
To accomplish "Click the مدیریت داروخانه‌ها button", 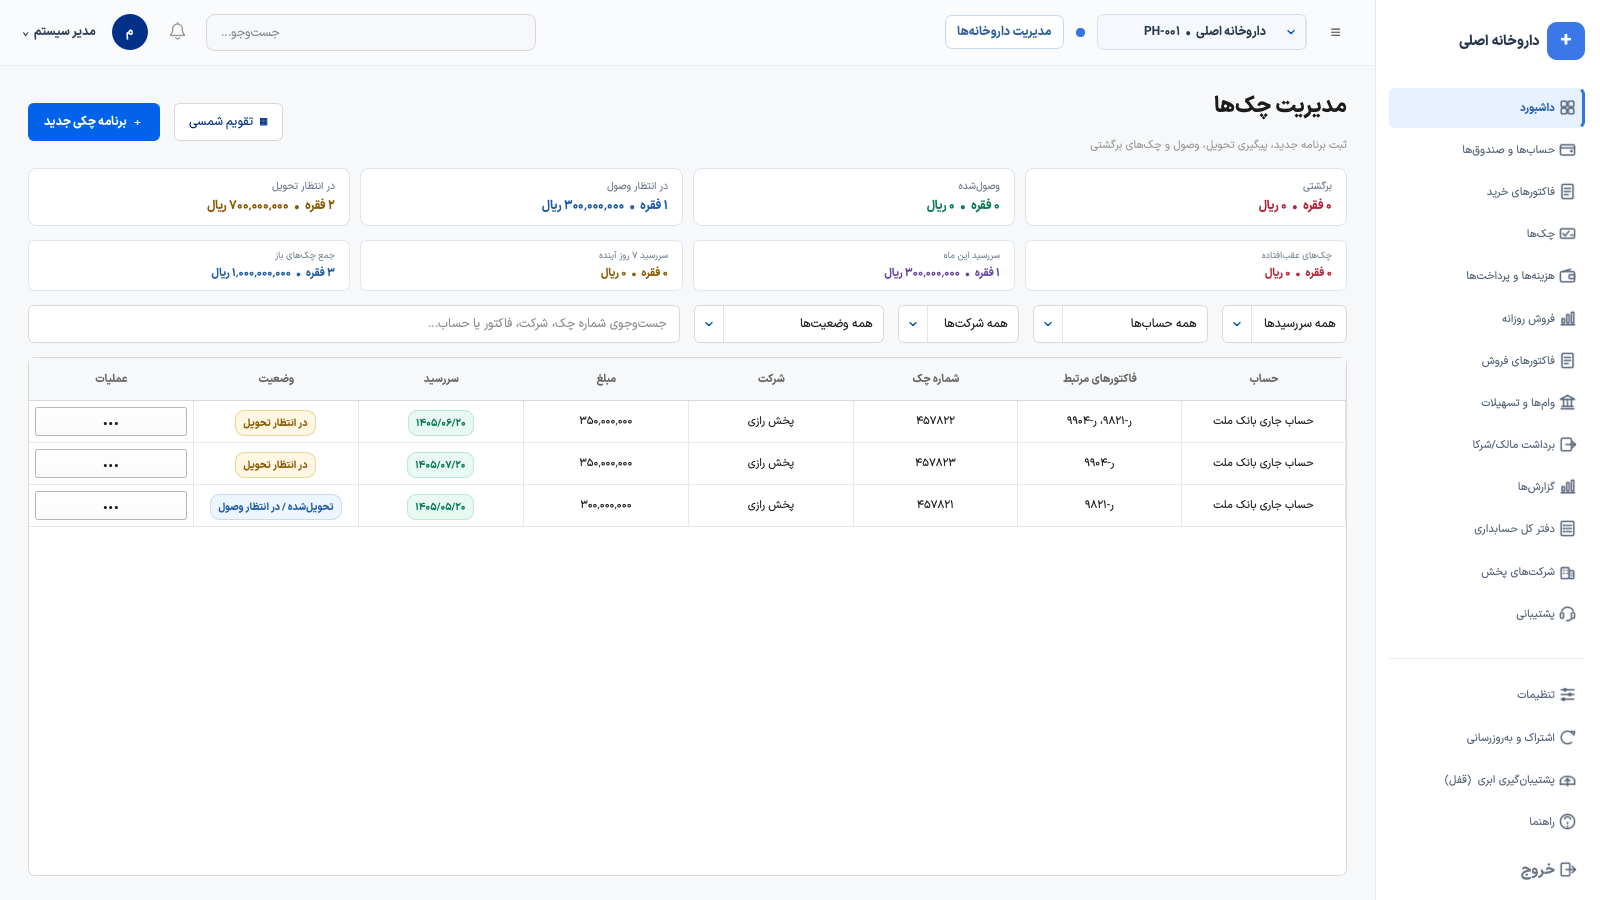I will 1004,32.
